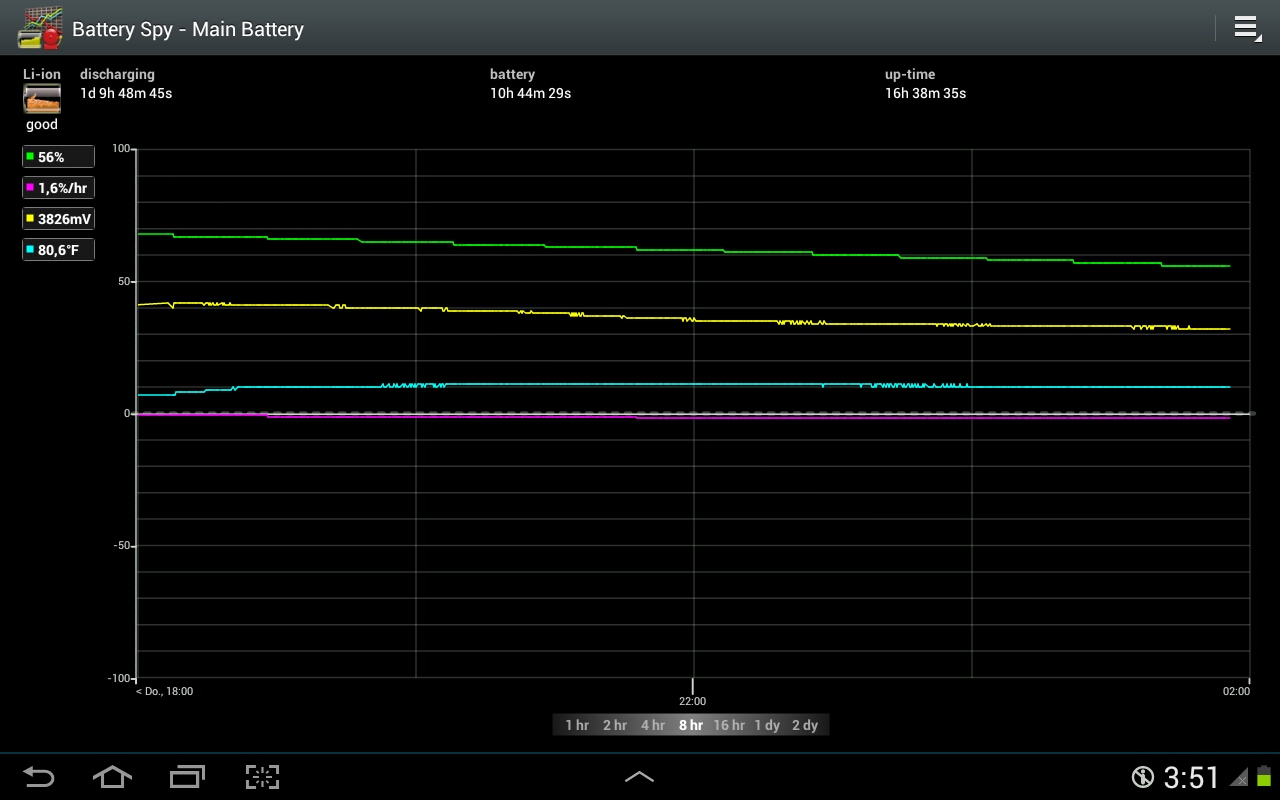1280x800 pixels.
Task: Tap the "good" battery health label
Action: (x=42, y=125)
